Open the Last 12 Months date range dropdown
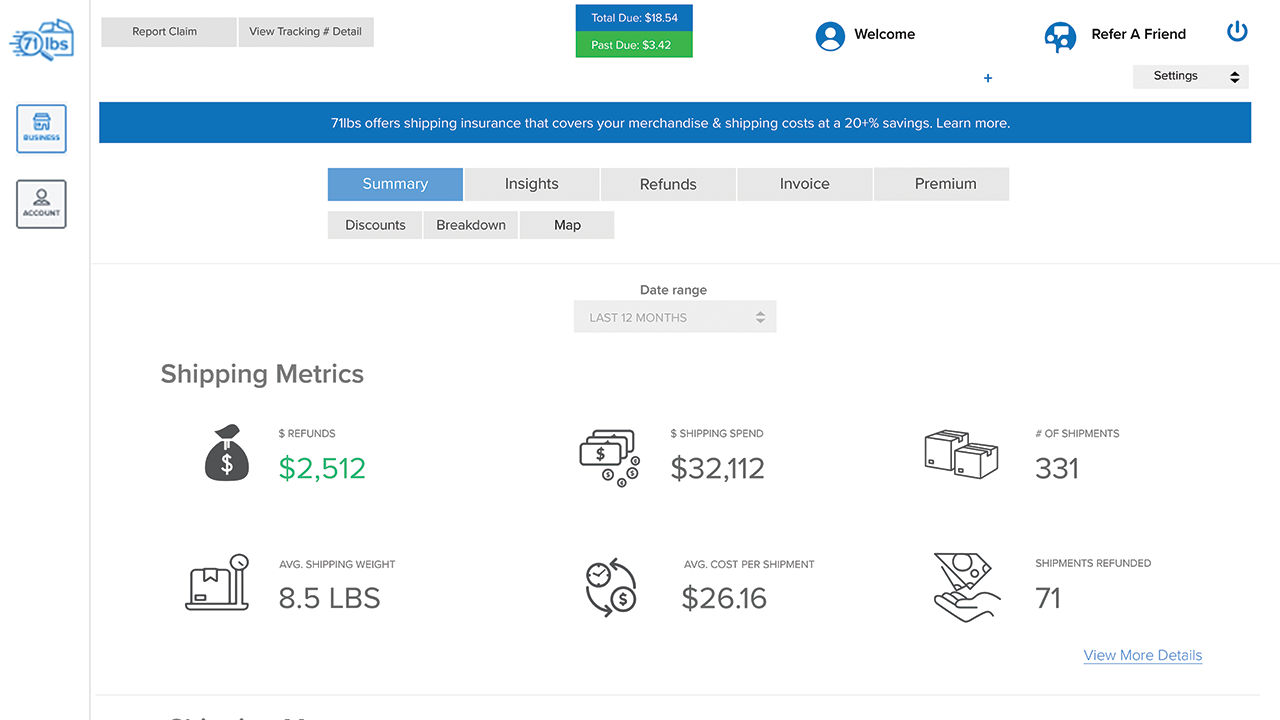 [x=675, y=317]
